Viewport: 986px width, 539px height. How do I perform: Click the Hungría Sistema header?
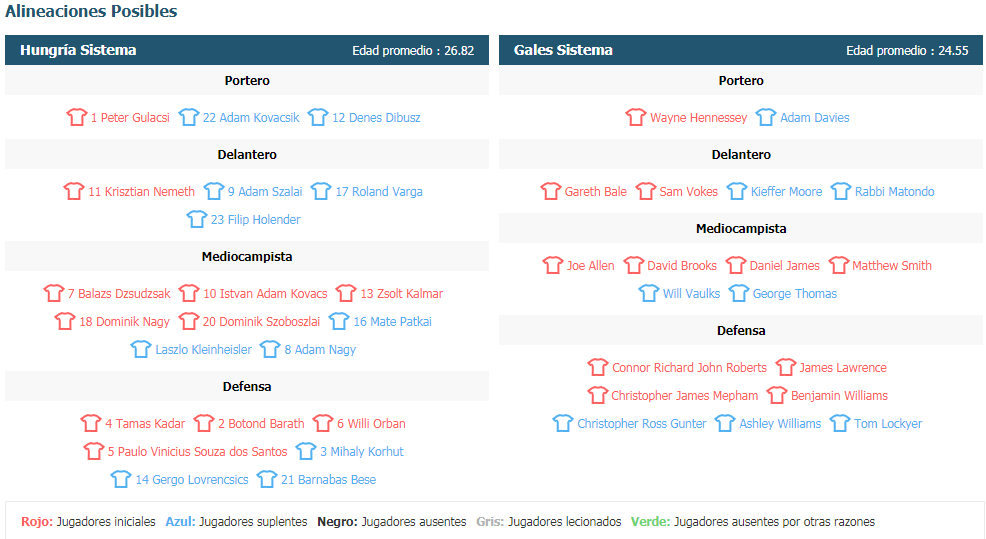click(x=78, y=50)
